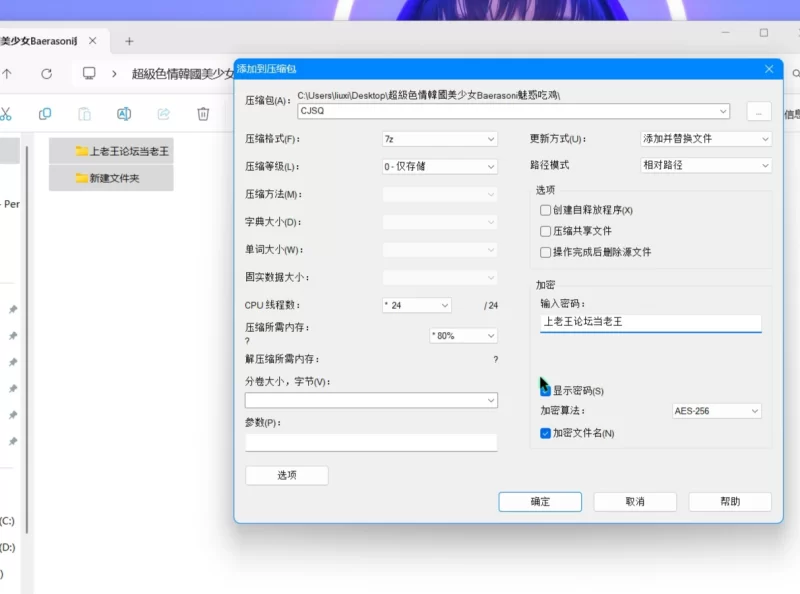
Task: Enable 操作完成后删除源文件 checkbox
Action: [x=545, y=252]
